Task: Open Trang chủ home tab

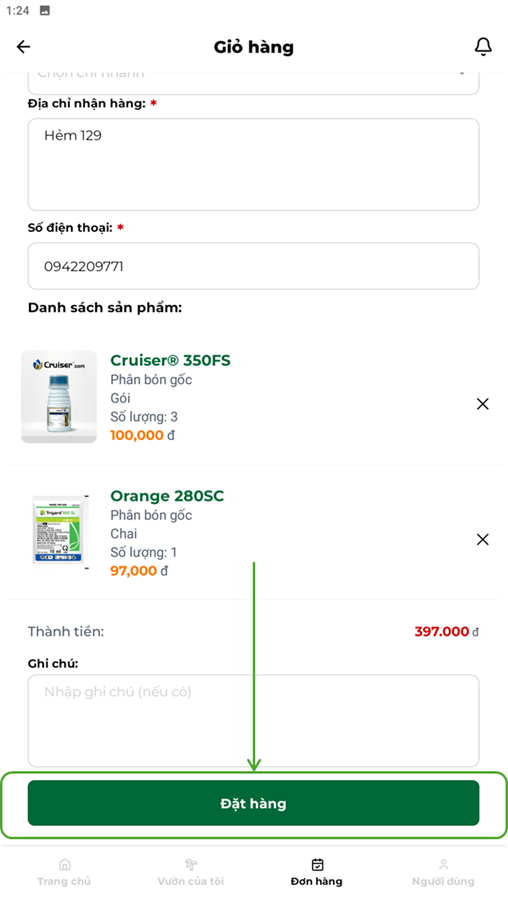Action: click(x=64, y=872)
